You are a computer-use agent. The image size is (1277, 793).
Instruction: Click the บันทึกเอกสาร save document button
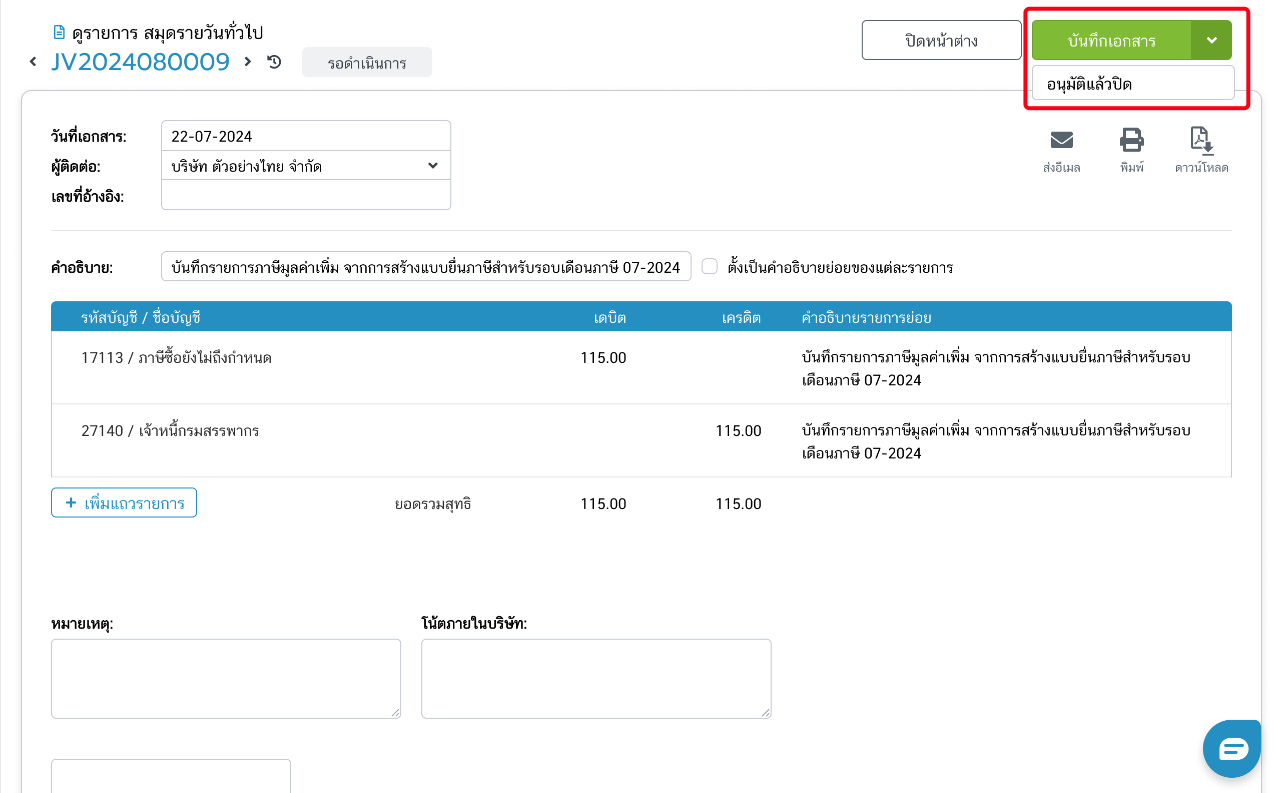coord(1111,41)
